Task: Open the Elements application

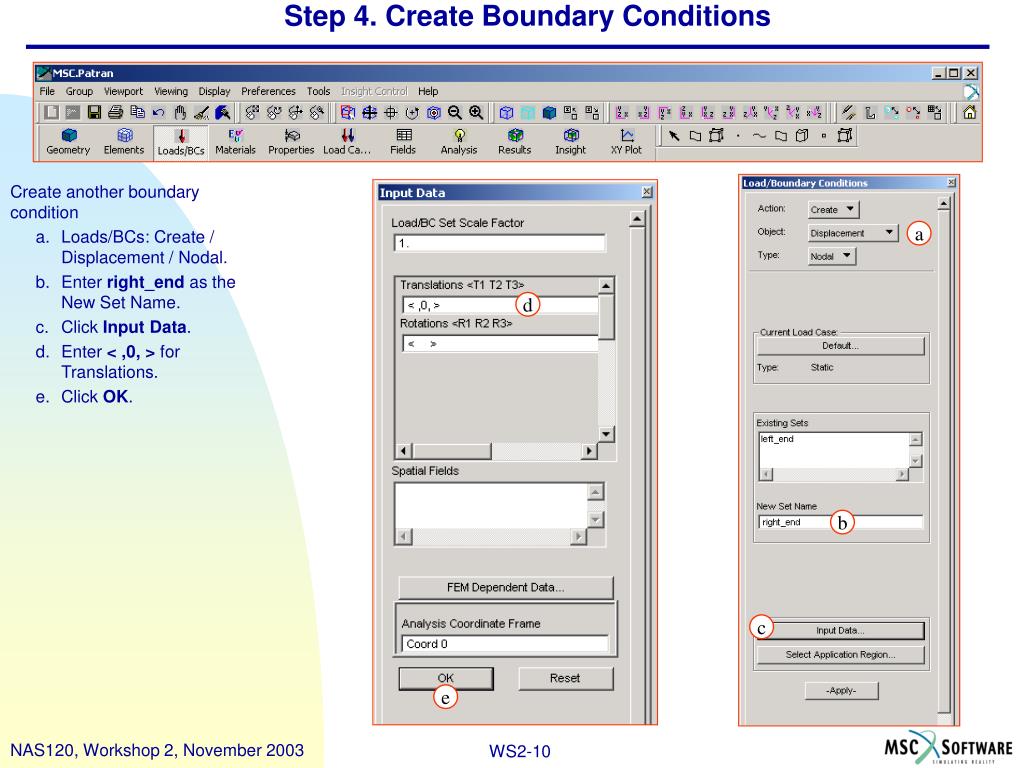Action: pos(124,142)
